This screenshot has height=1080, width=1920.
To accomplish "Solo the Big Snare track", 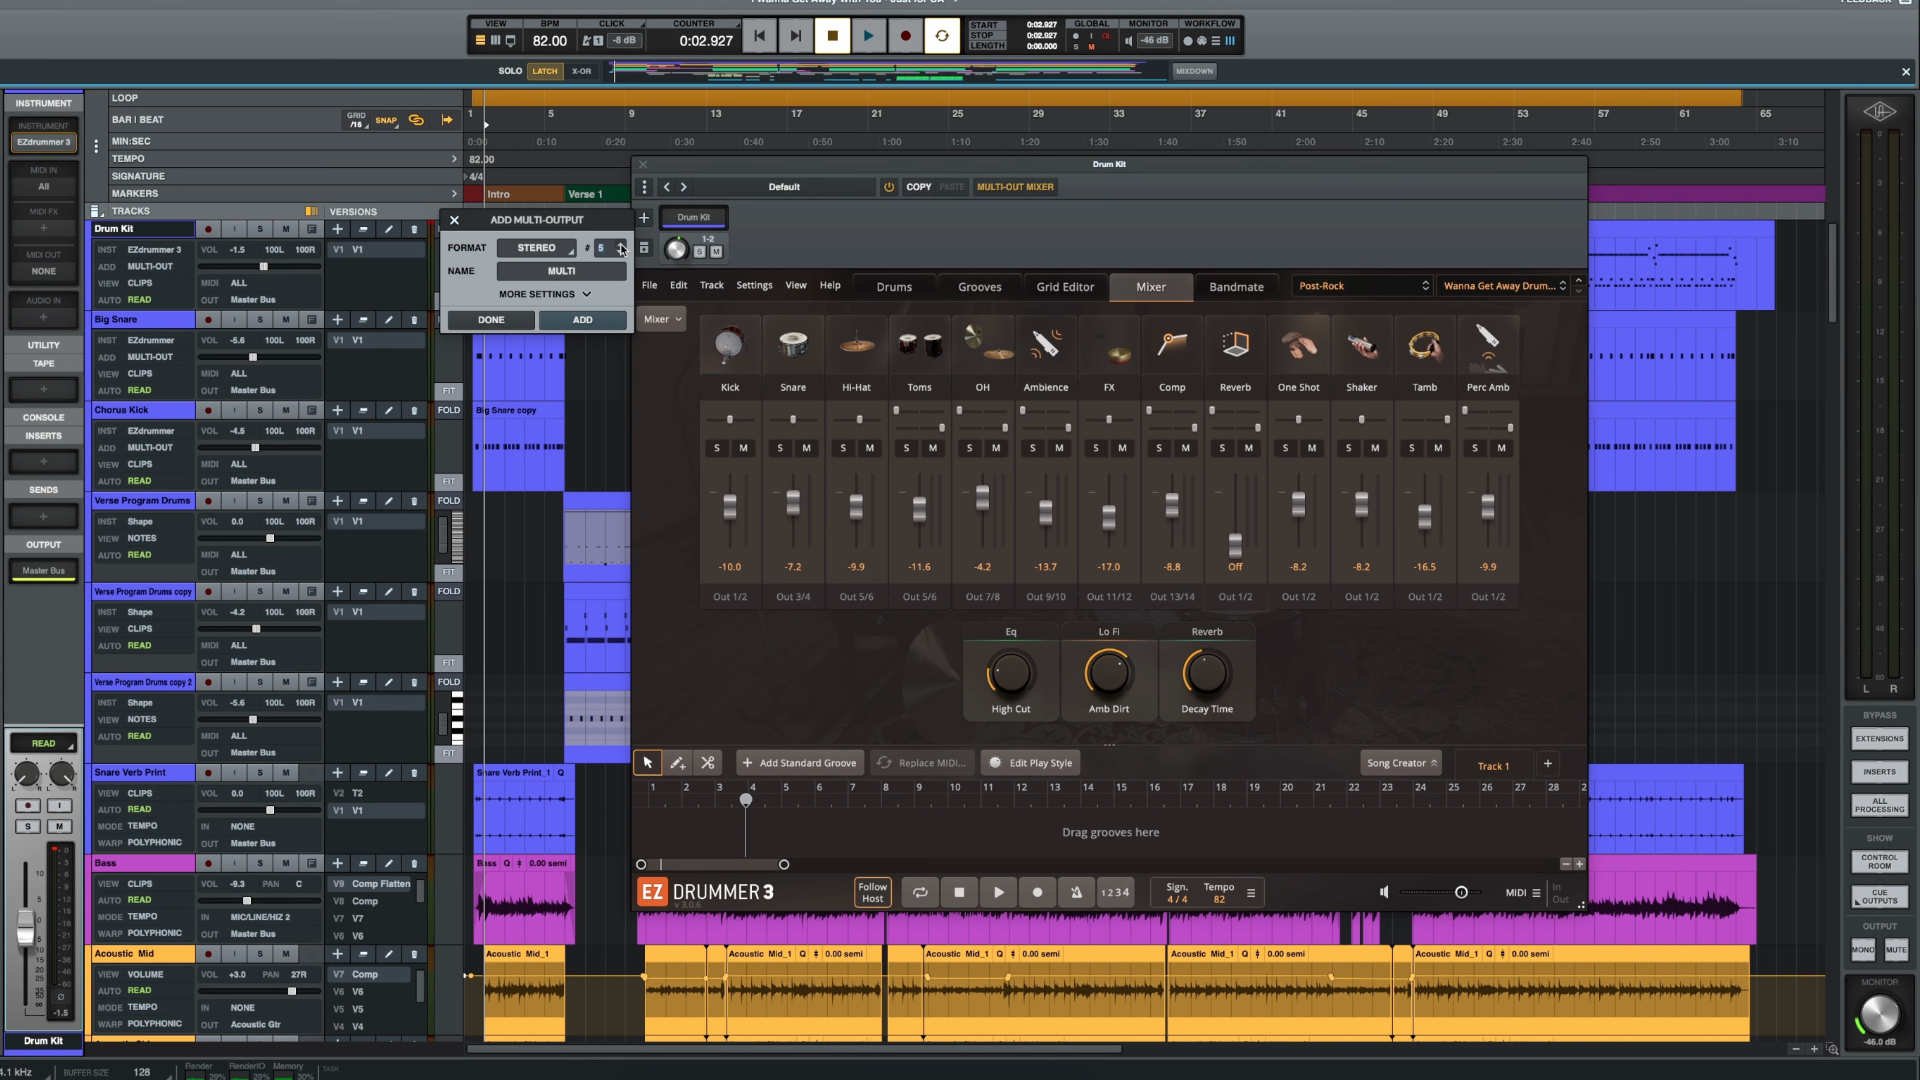I will tap(260, 320).
